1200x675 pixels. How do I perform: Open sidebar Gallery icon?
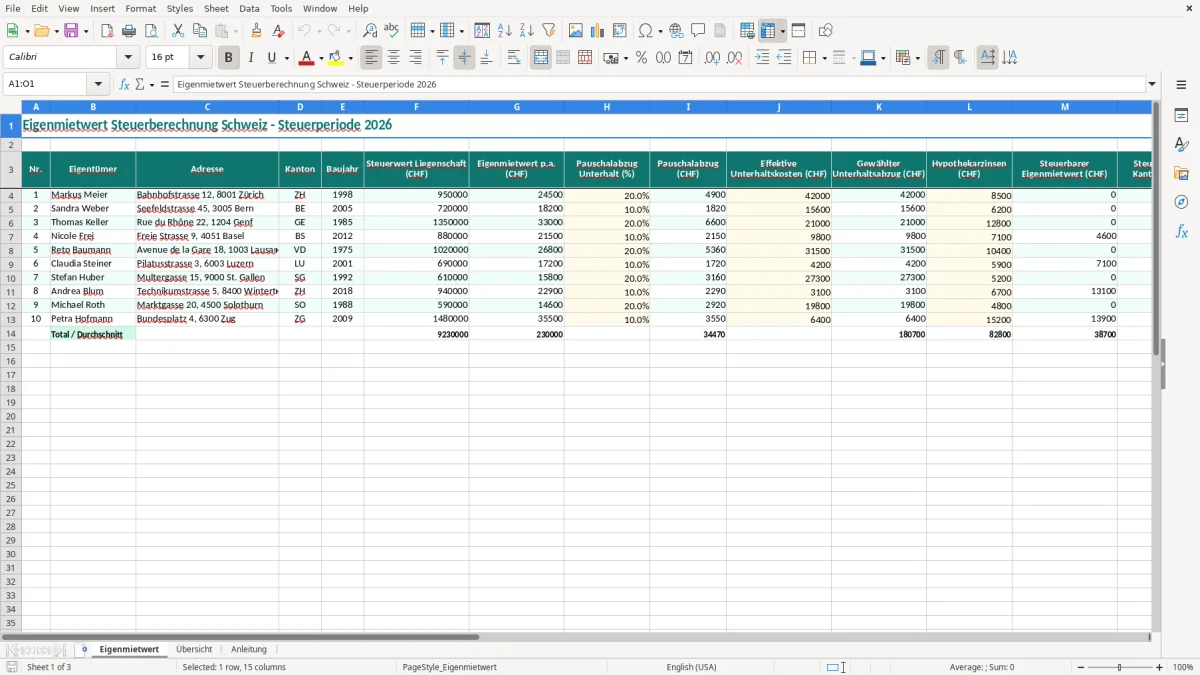click(1181, 173)
